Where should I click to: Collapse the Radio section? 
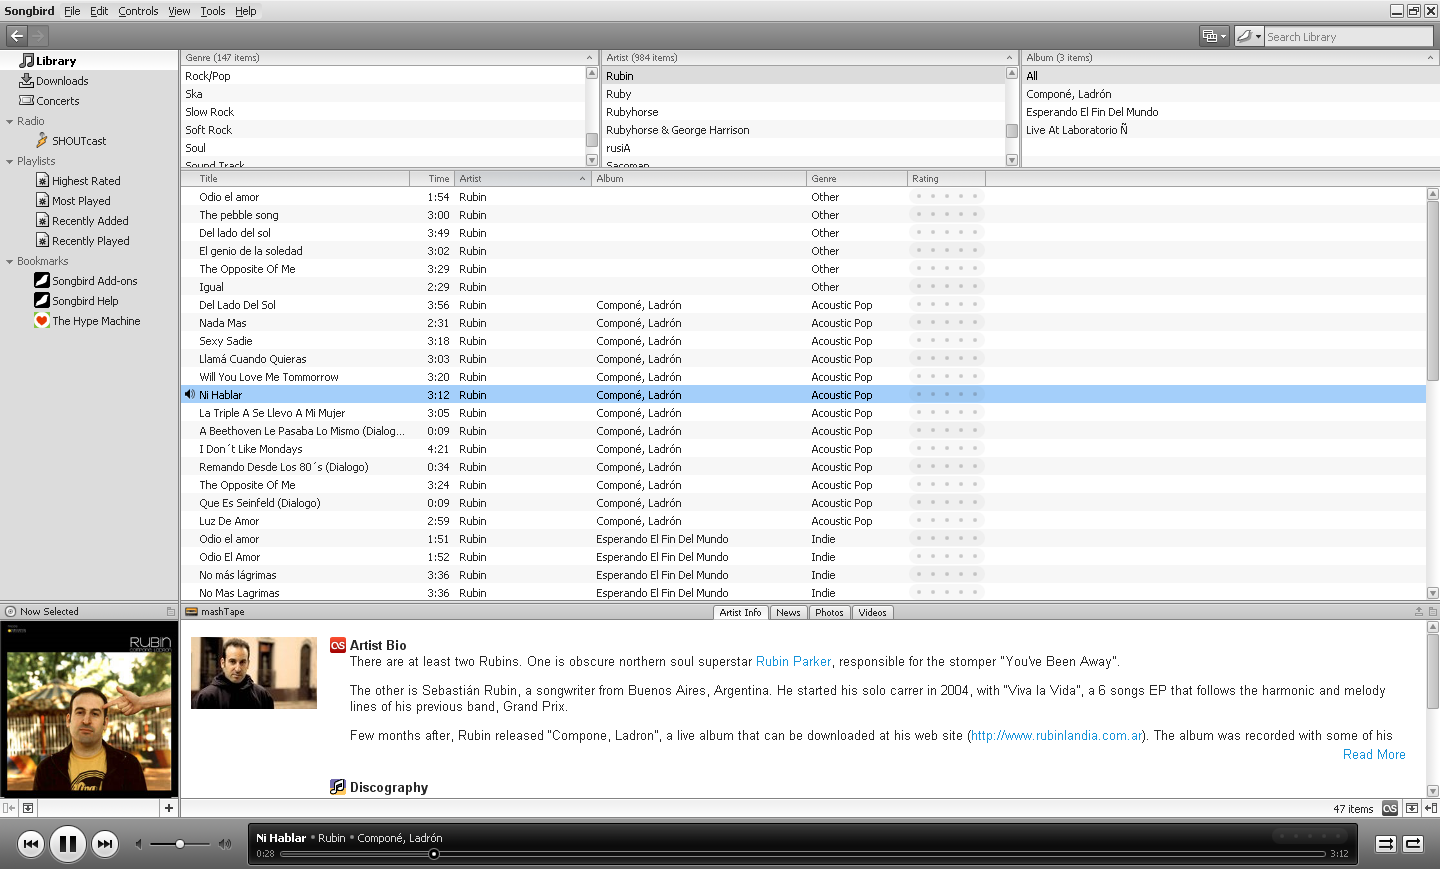(10, 122)
